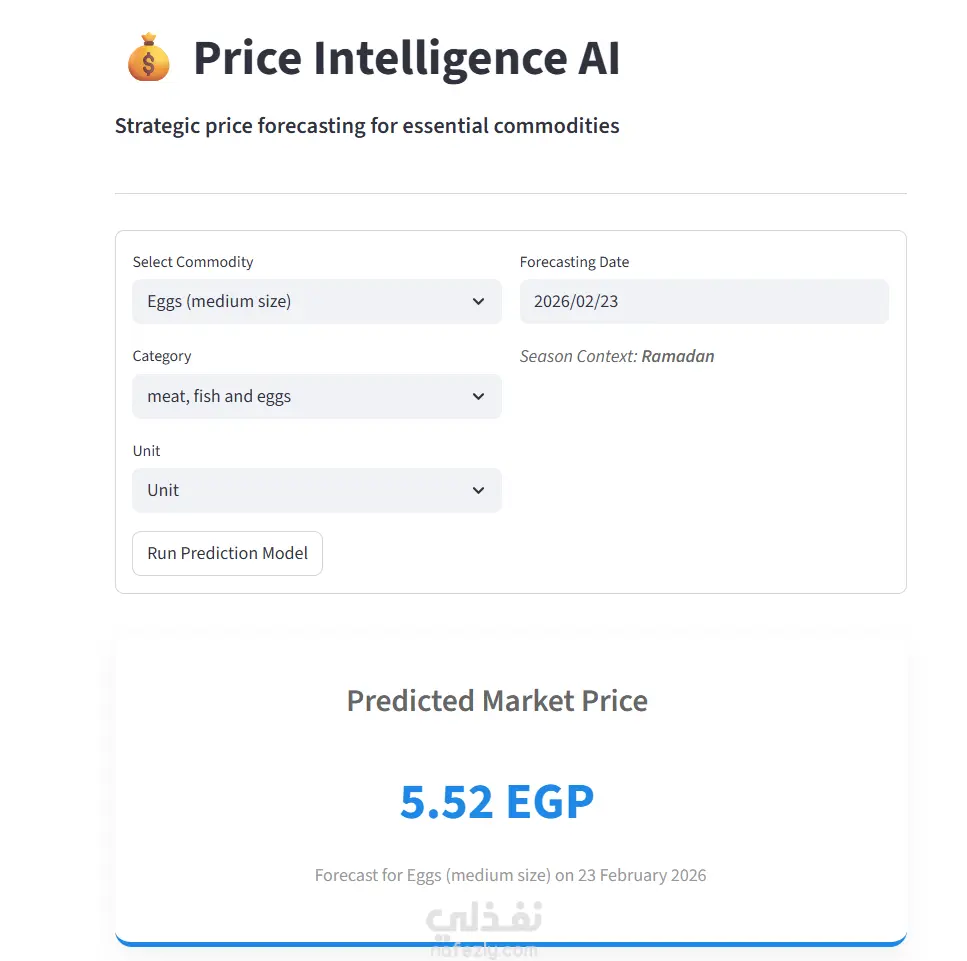Click the "Price Intelligence AI" title
The width and height of the screenshot is (967, 961).
click(x=406, y=58)
